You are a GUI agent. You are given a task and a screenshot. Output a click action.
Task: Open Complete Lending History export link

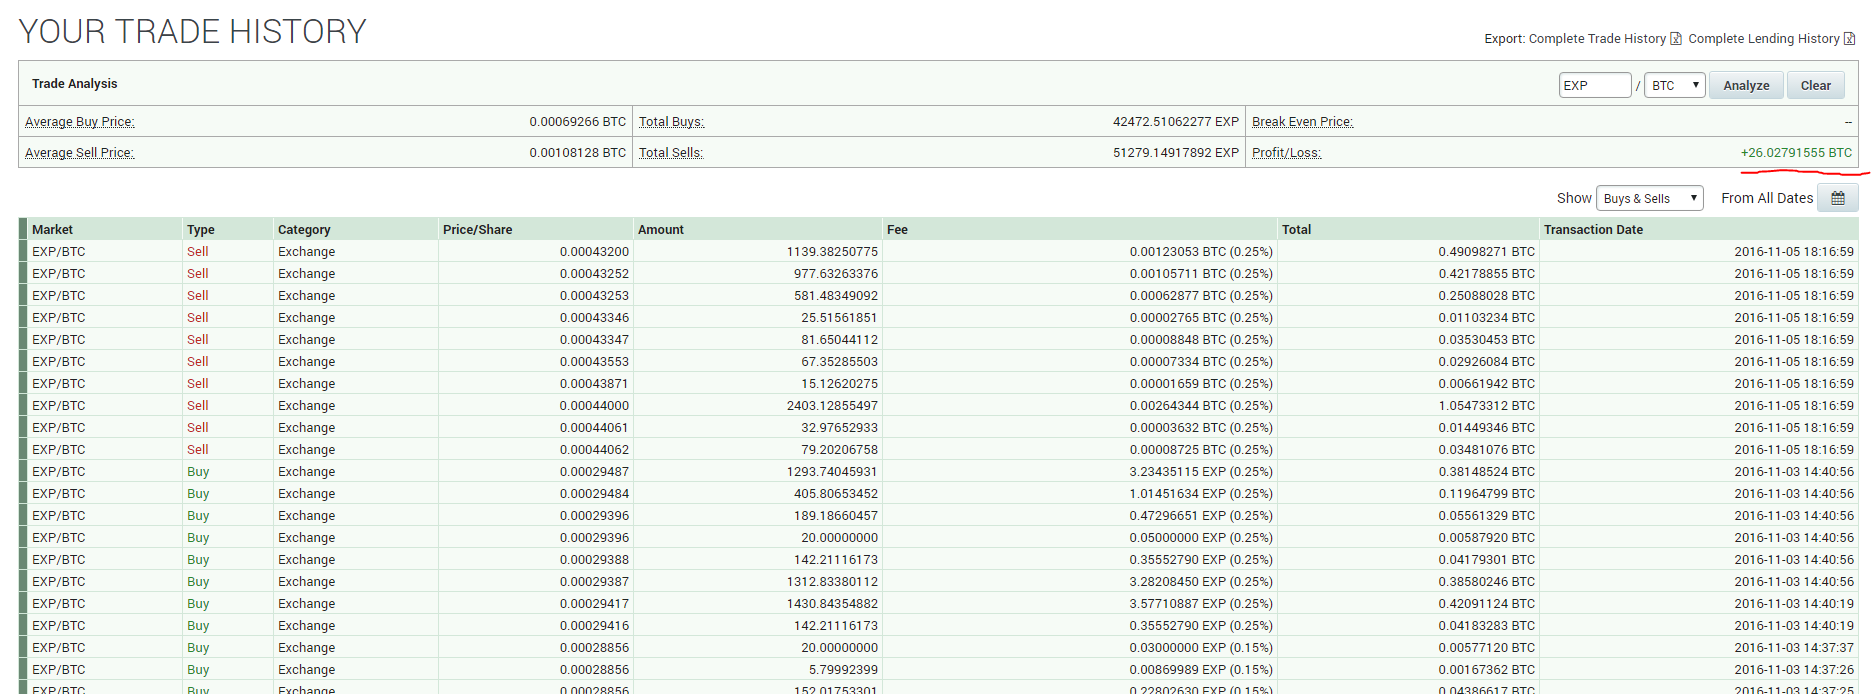pos(1764,39)
